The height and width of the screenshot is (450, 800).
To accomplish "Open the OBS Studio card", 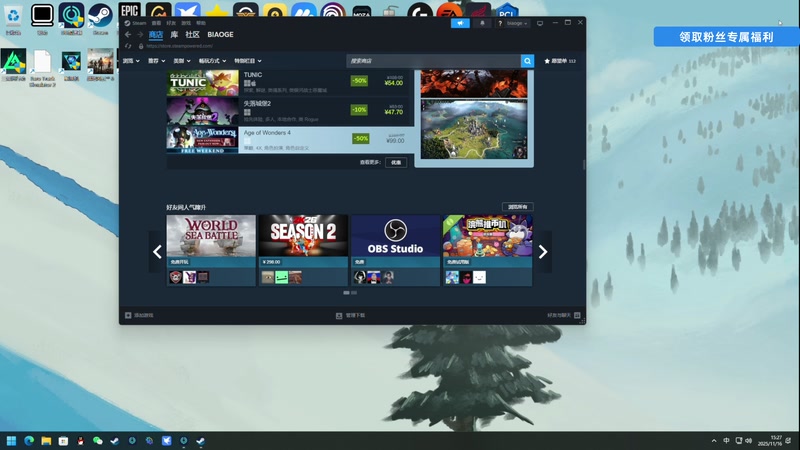I will pyautogui.click(x=395, y=250).
